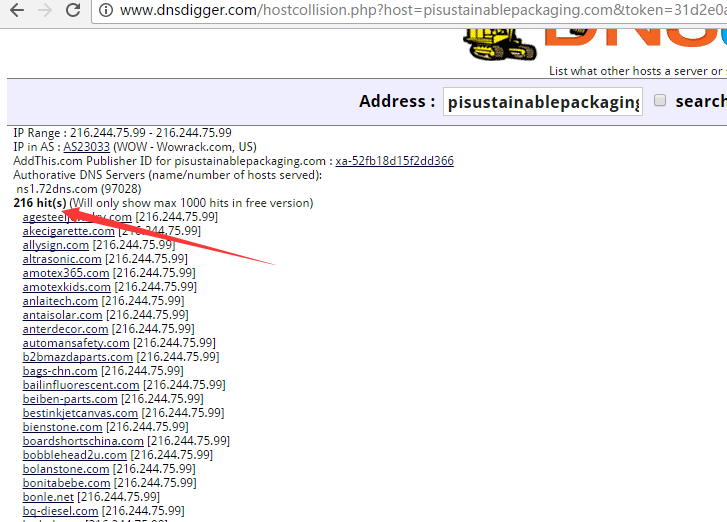Click the Address input field
Screen dimensions: 727x522
tap(542, 102)
